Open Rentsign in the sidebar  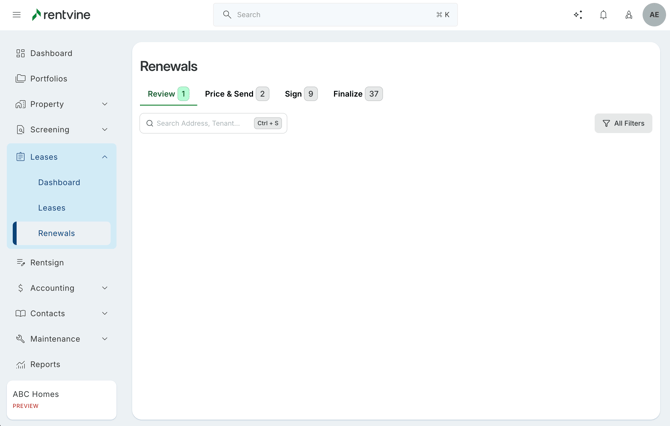[x=46, y=263]
